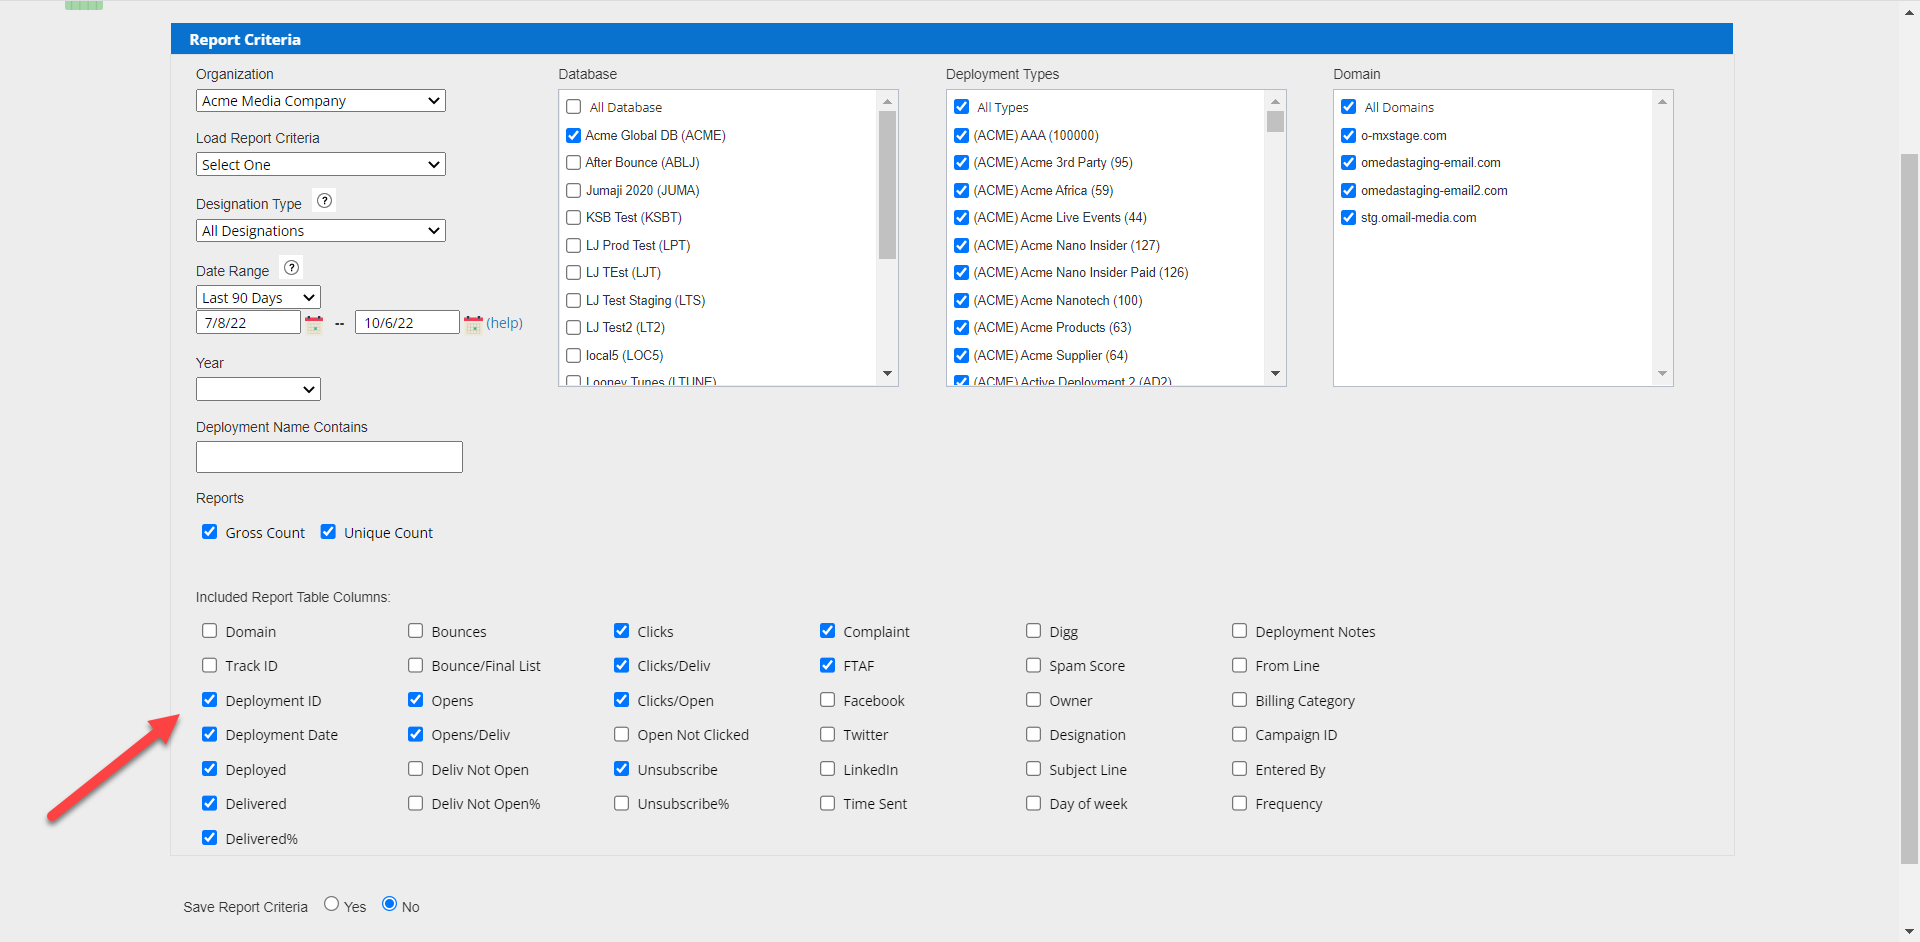Click the Date Range help question icon
The image size is (1920, 942).
(x=291, y=268)
